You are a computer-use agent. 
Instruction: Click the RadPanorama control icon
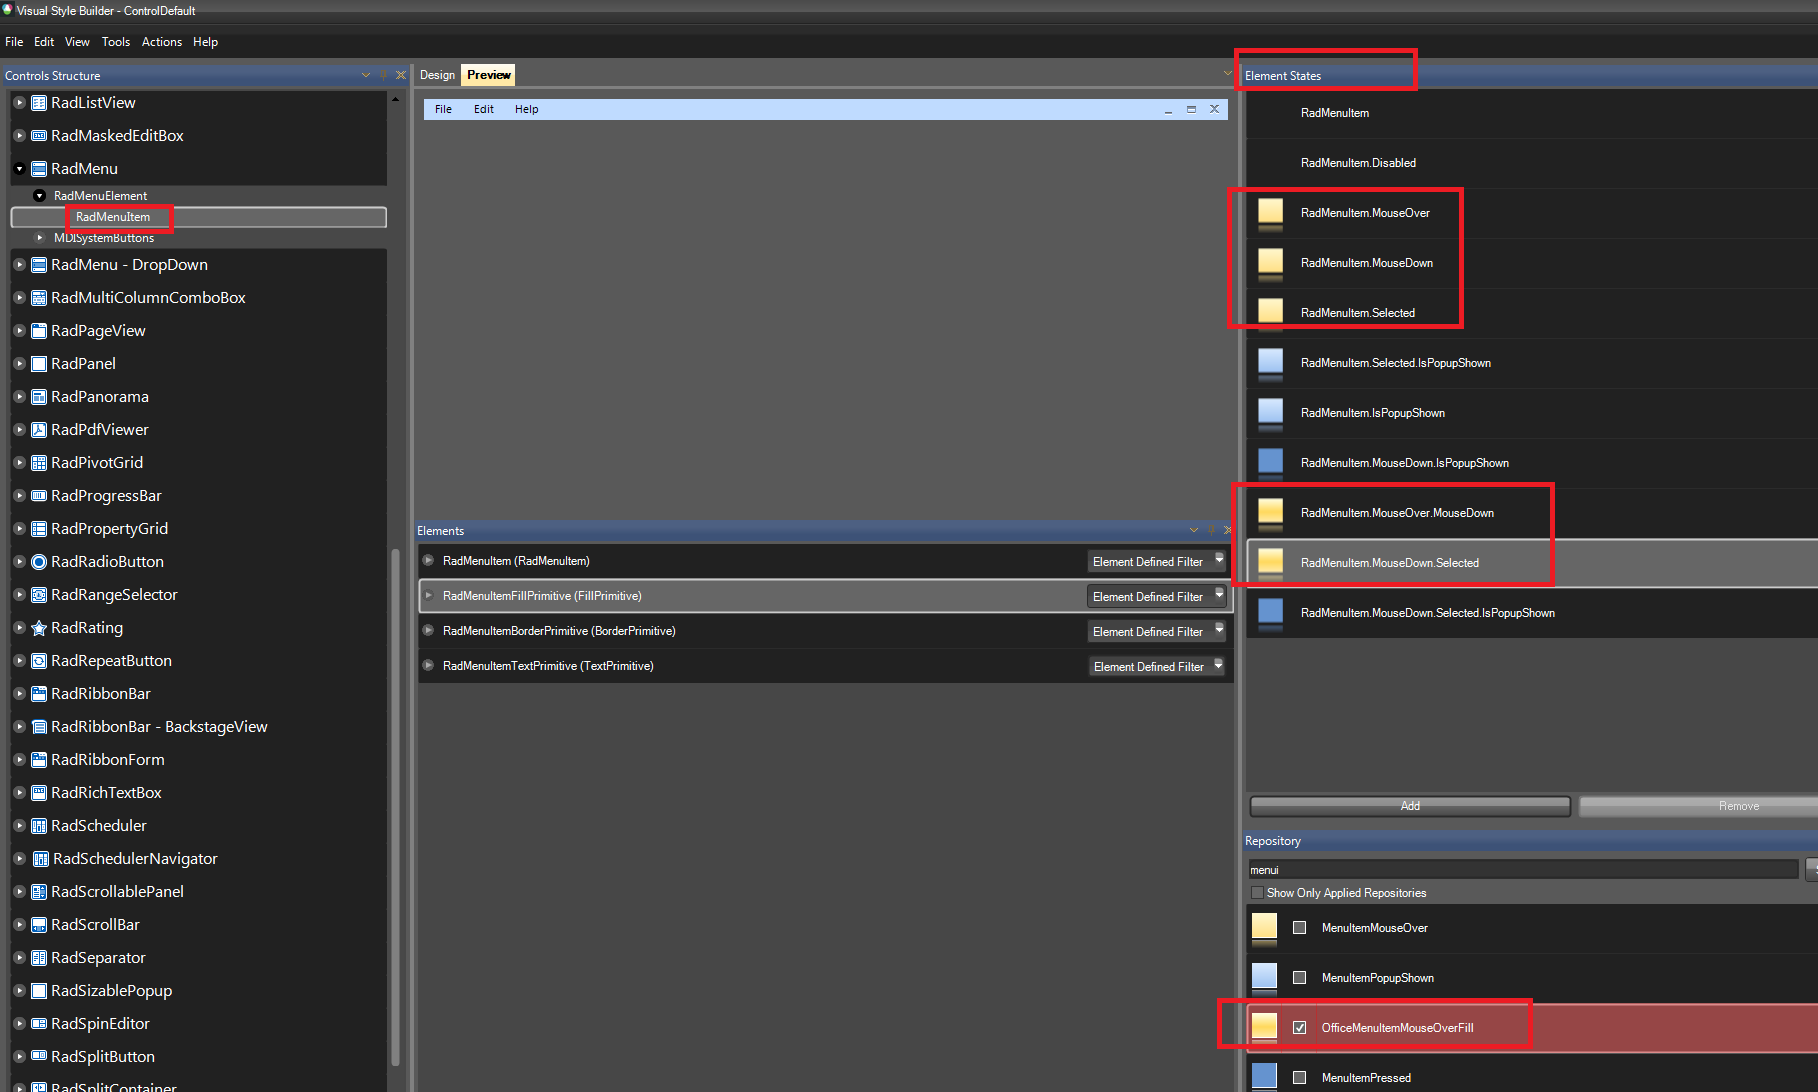[39, 397]
